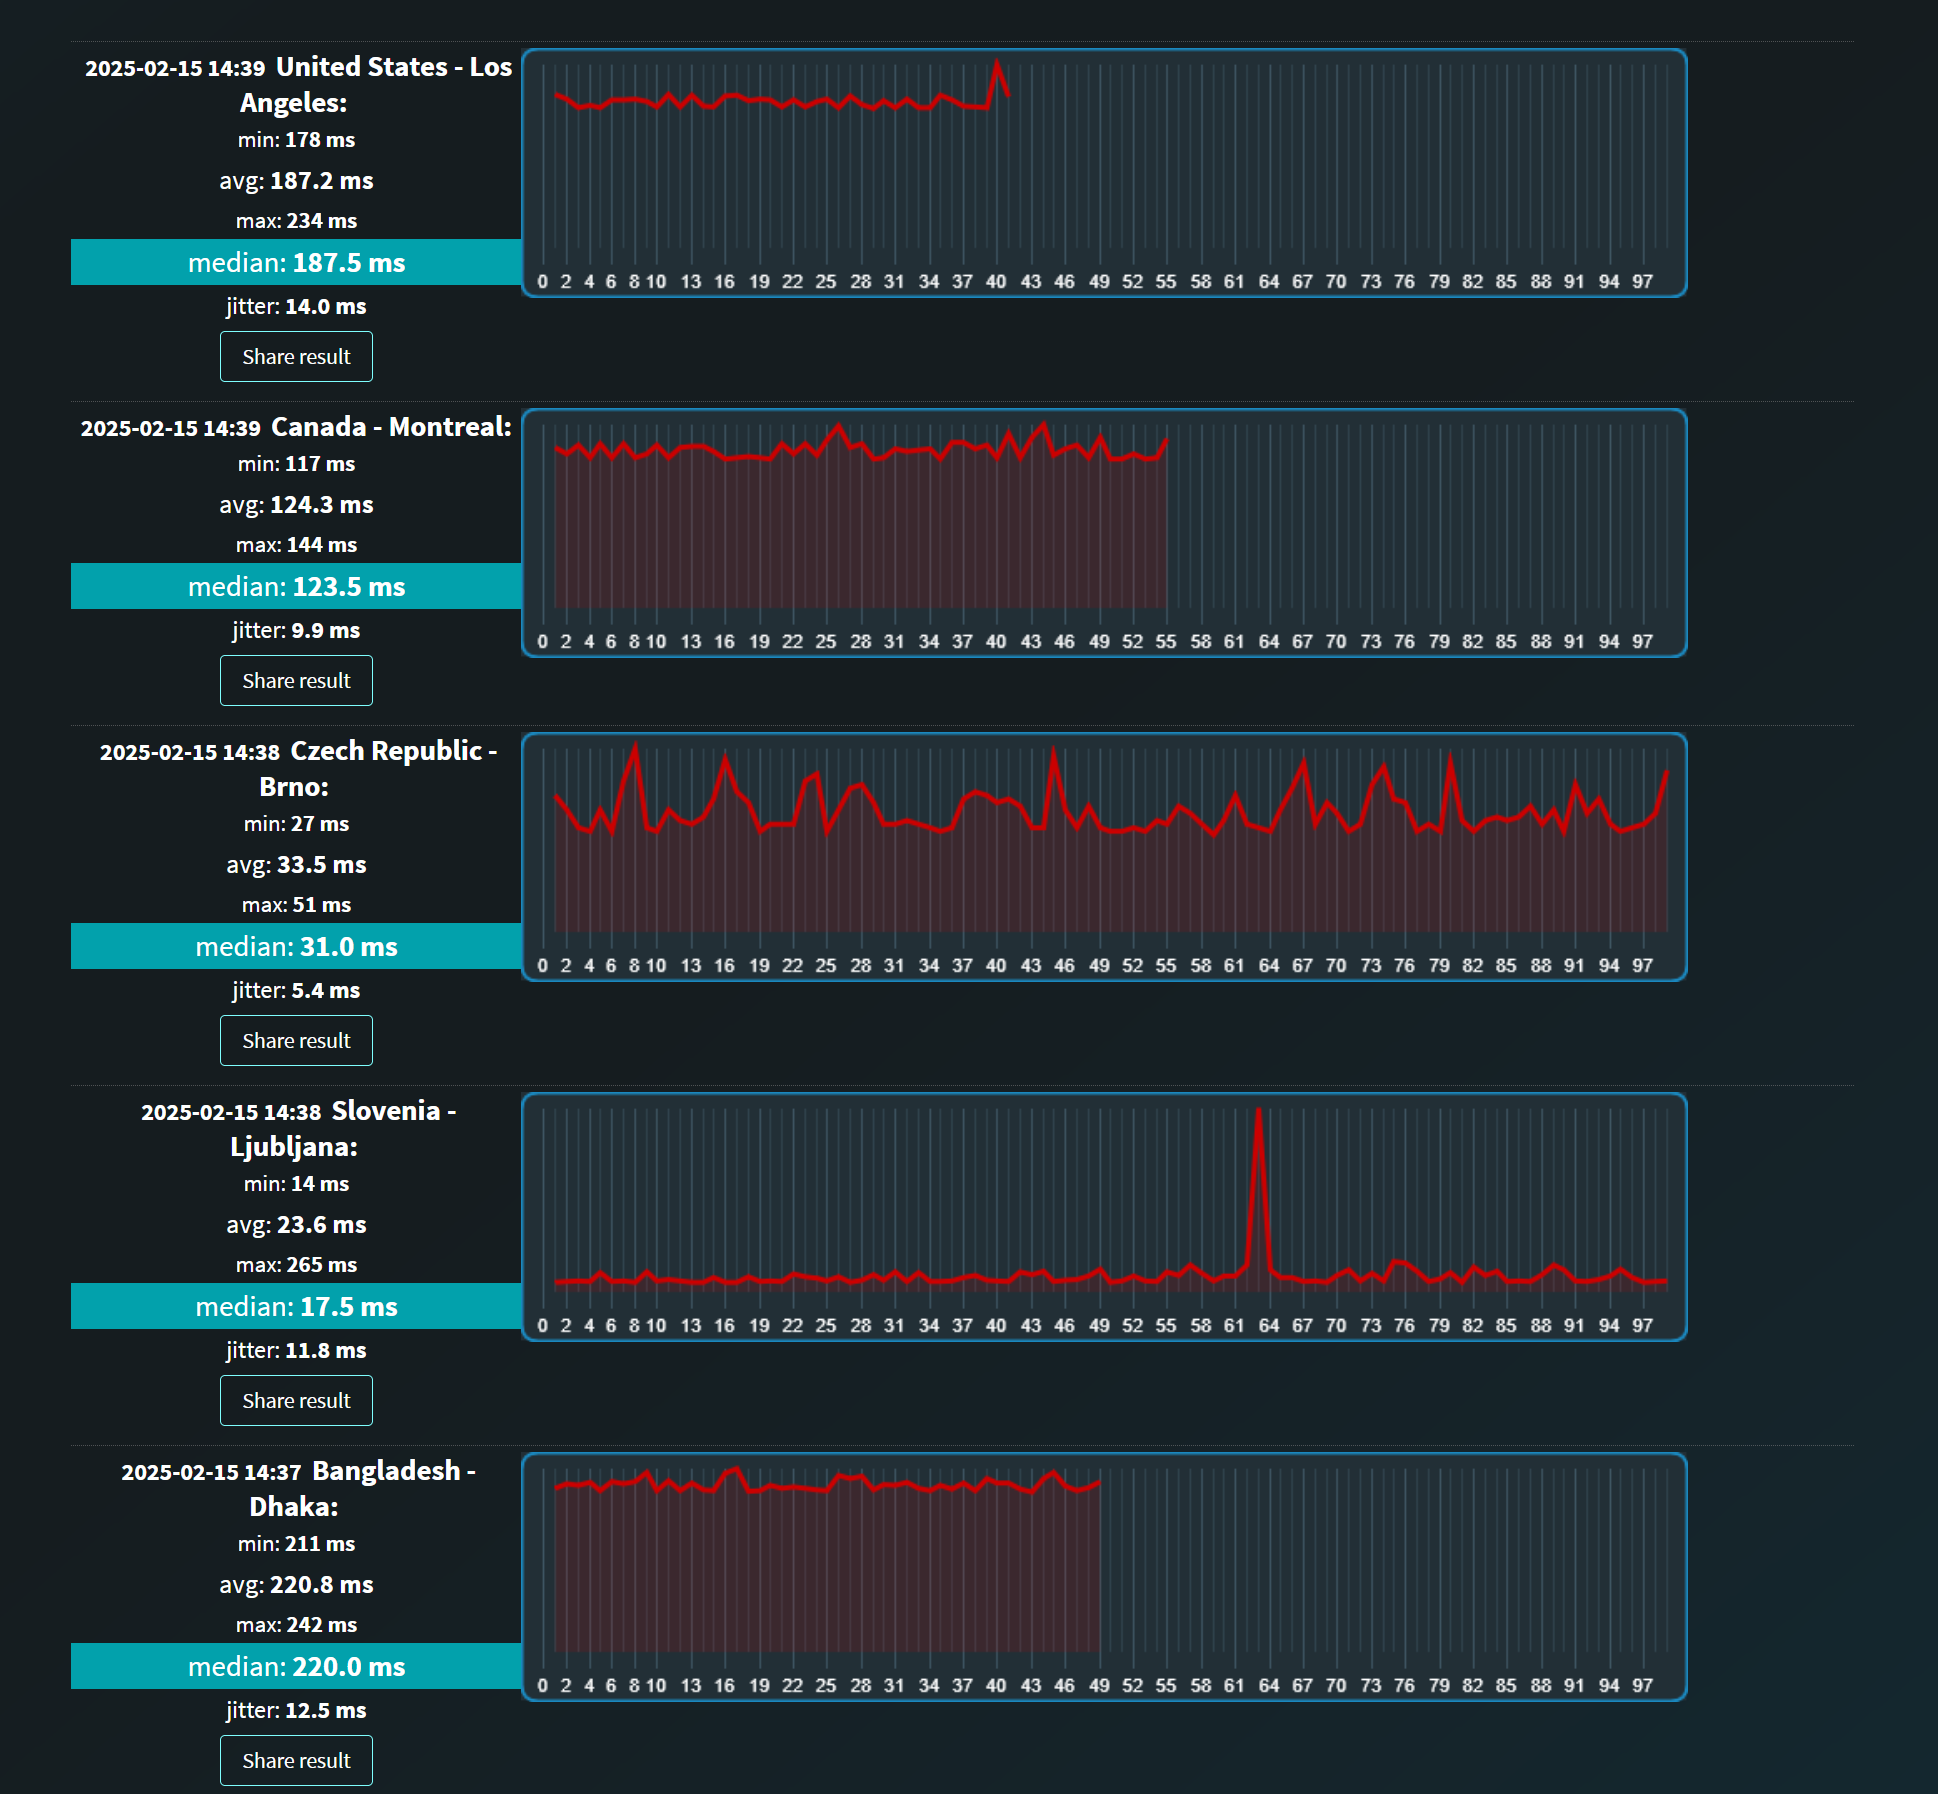
Task: Click min: 27 ms text
Action: pos(296,824)
